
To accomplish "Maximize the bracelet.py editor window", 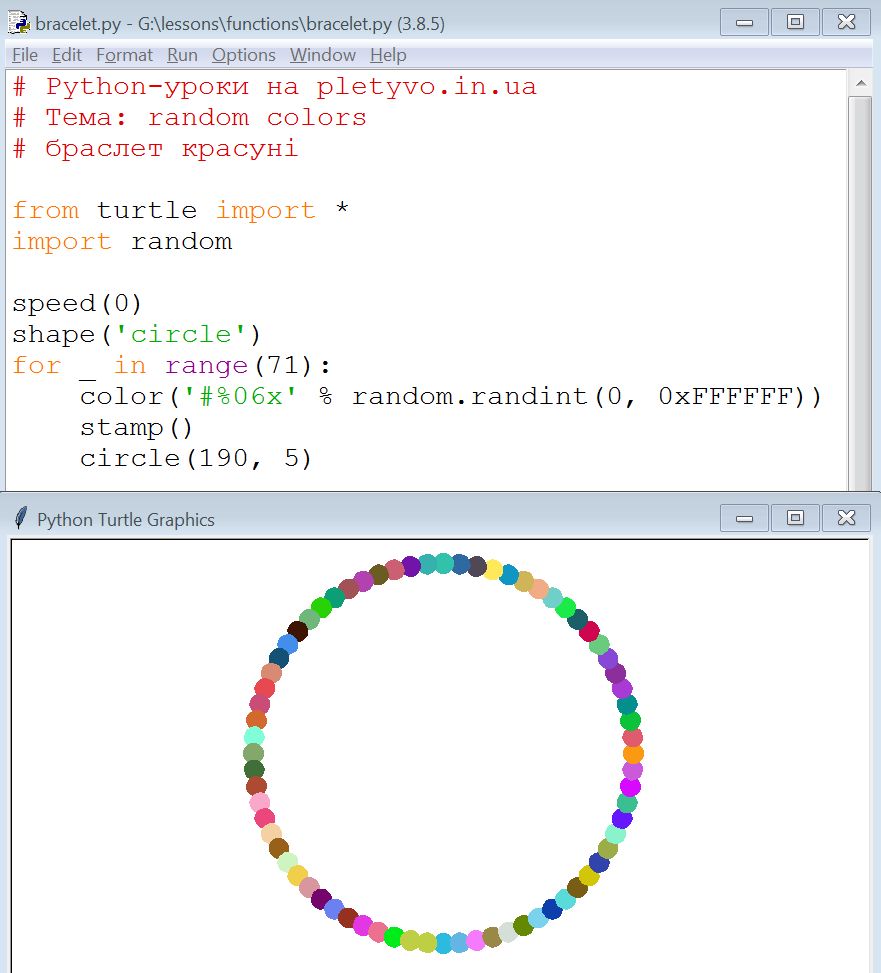I will (795, 22).
